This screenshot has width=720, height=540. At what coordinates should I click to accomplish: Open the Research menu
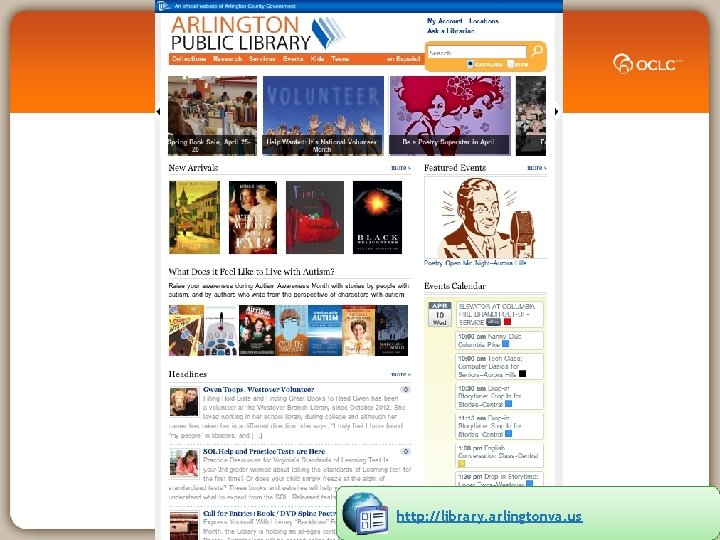[227, 59]
